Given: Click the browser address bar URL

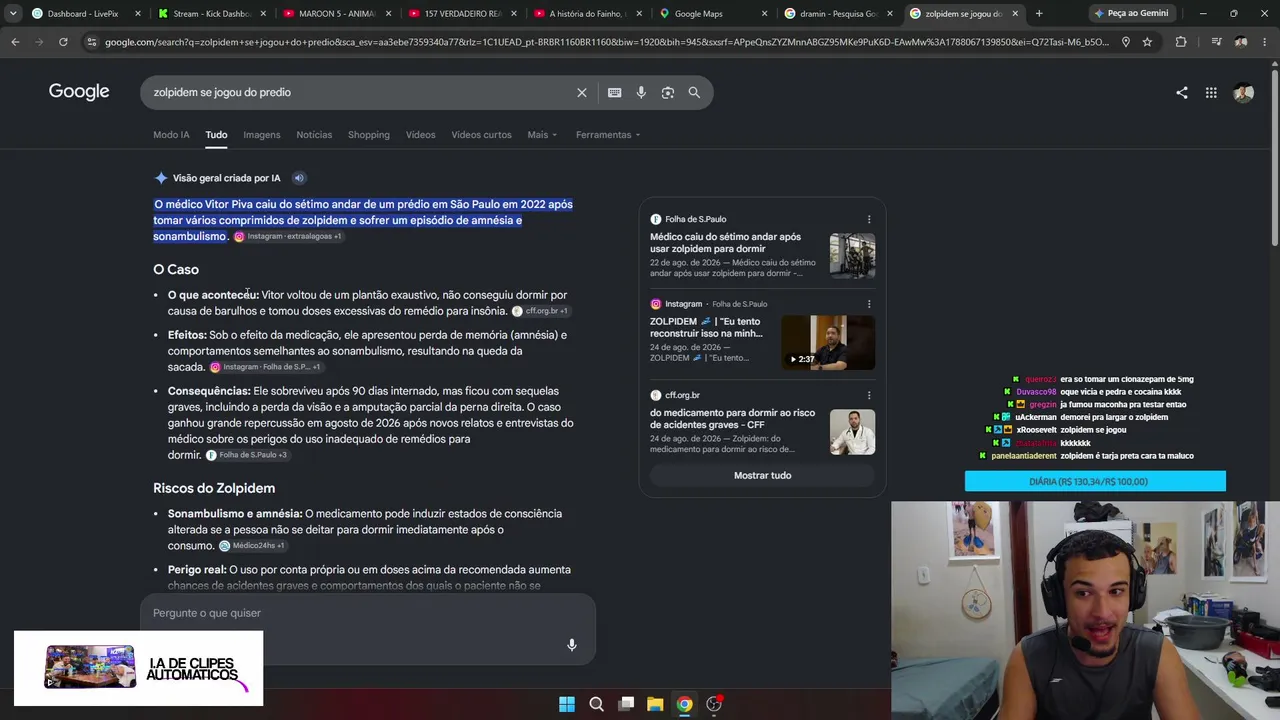Looking at the screenshot, I should click(606, 42).
